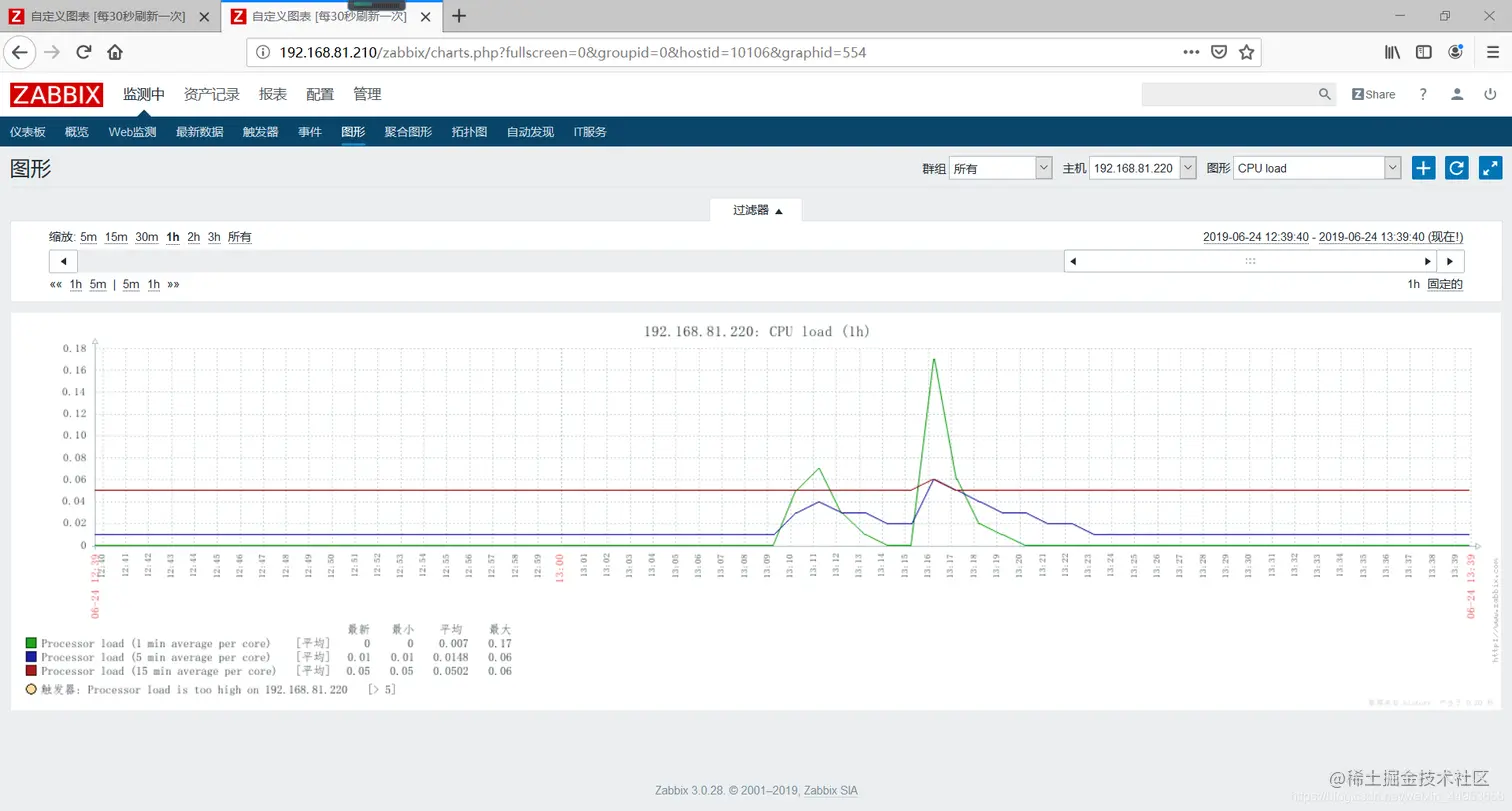This screenshot has height=811, width=1512.
Task: Open the Firefox account icon
Action: click(1456, 52)
